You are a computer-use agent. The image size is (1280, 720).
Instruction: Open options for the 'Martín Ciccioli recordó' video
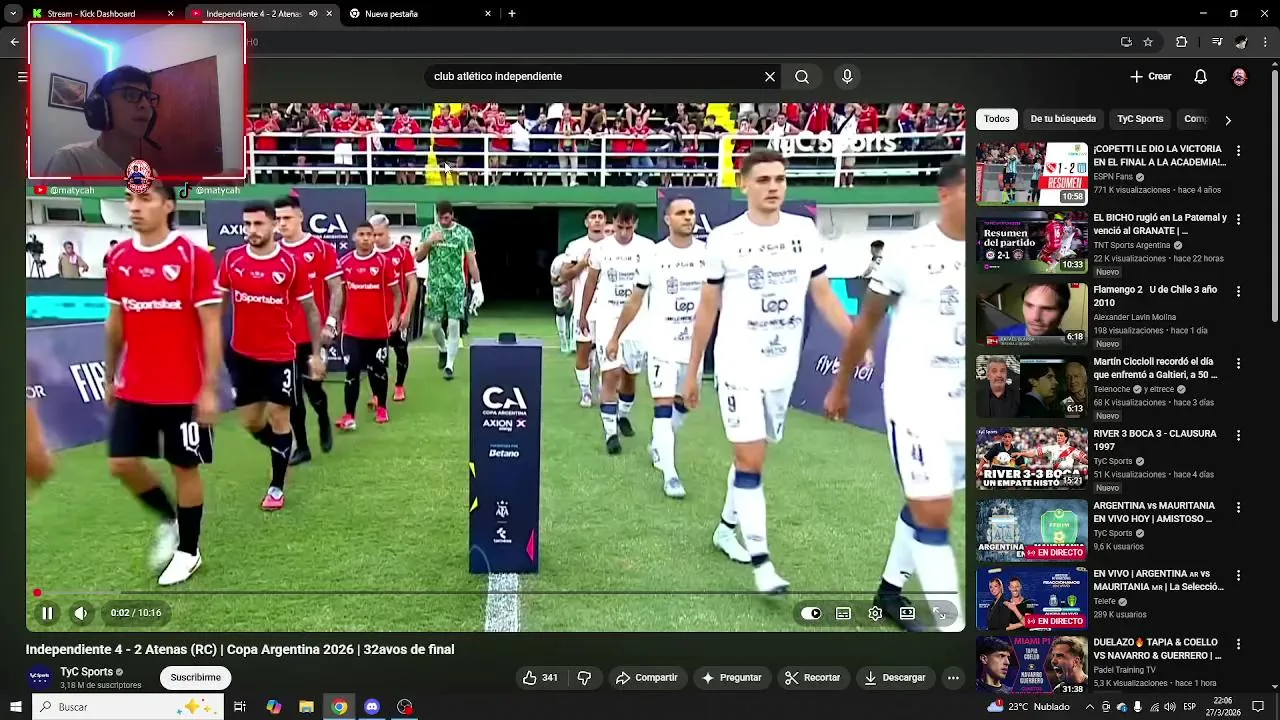1238,363
